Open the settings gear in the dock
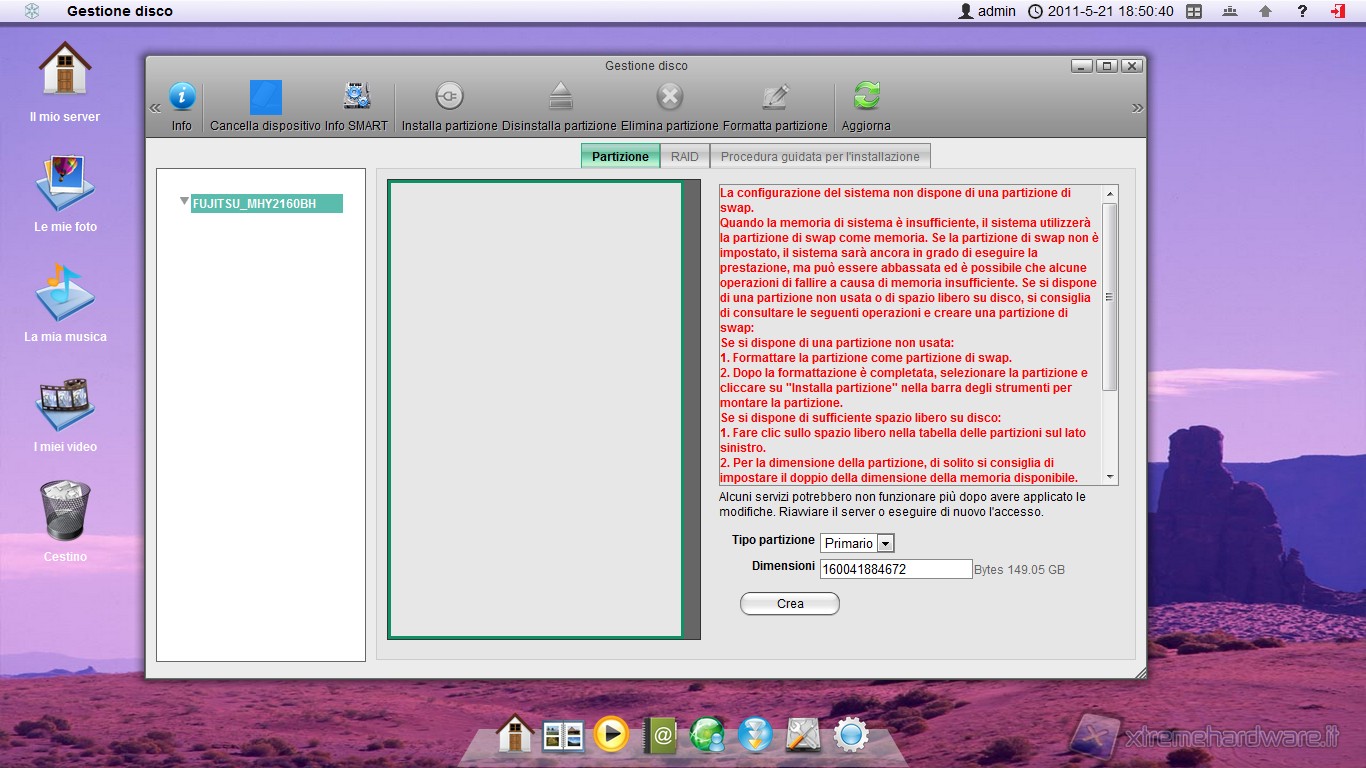This screenshot has width=1366, height=768. pos(851,735)
